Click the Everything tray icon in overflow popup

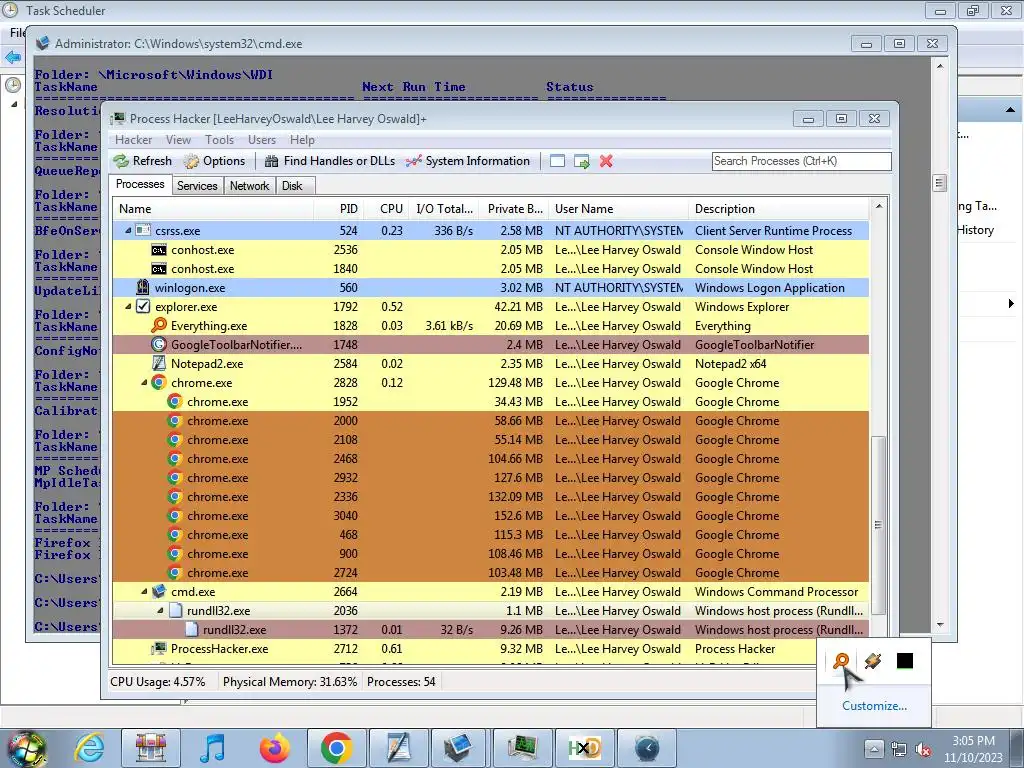[x=841, y=661]
